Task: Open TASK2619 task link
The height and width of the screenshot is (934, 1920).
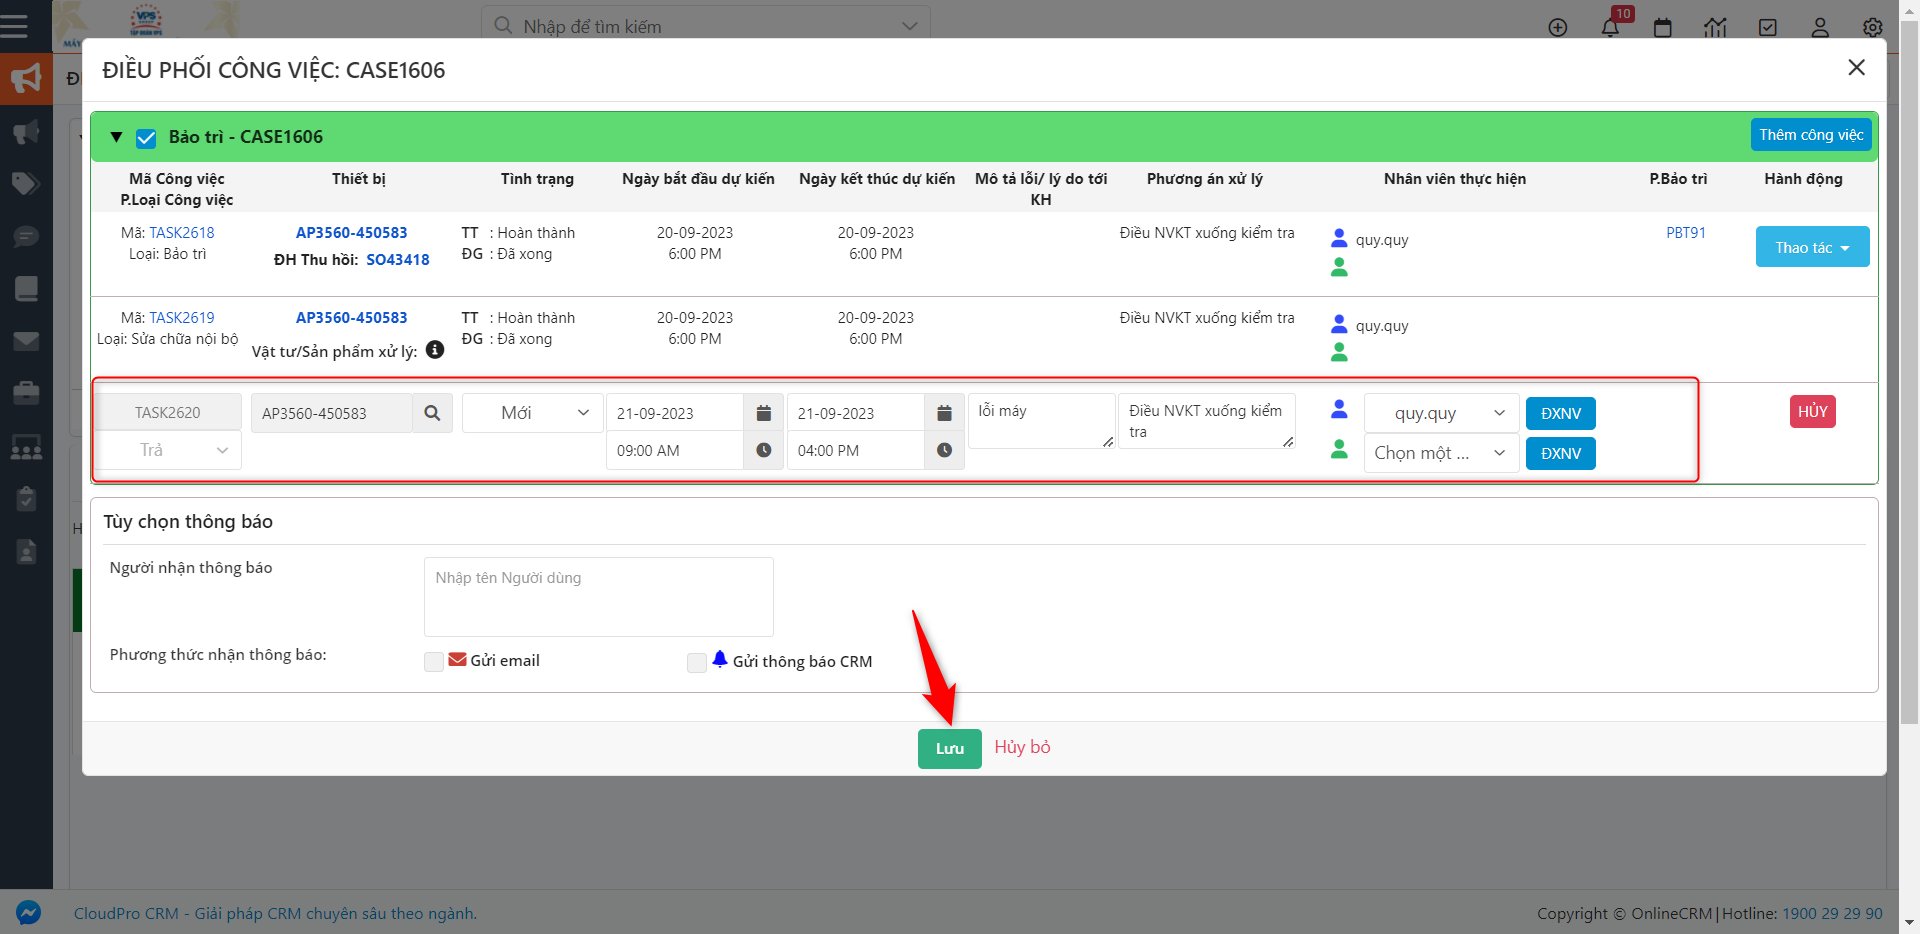Action: (x=182, y=317)
